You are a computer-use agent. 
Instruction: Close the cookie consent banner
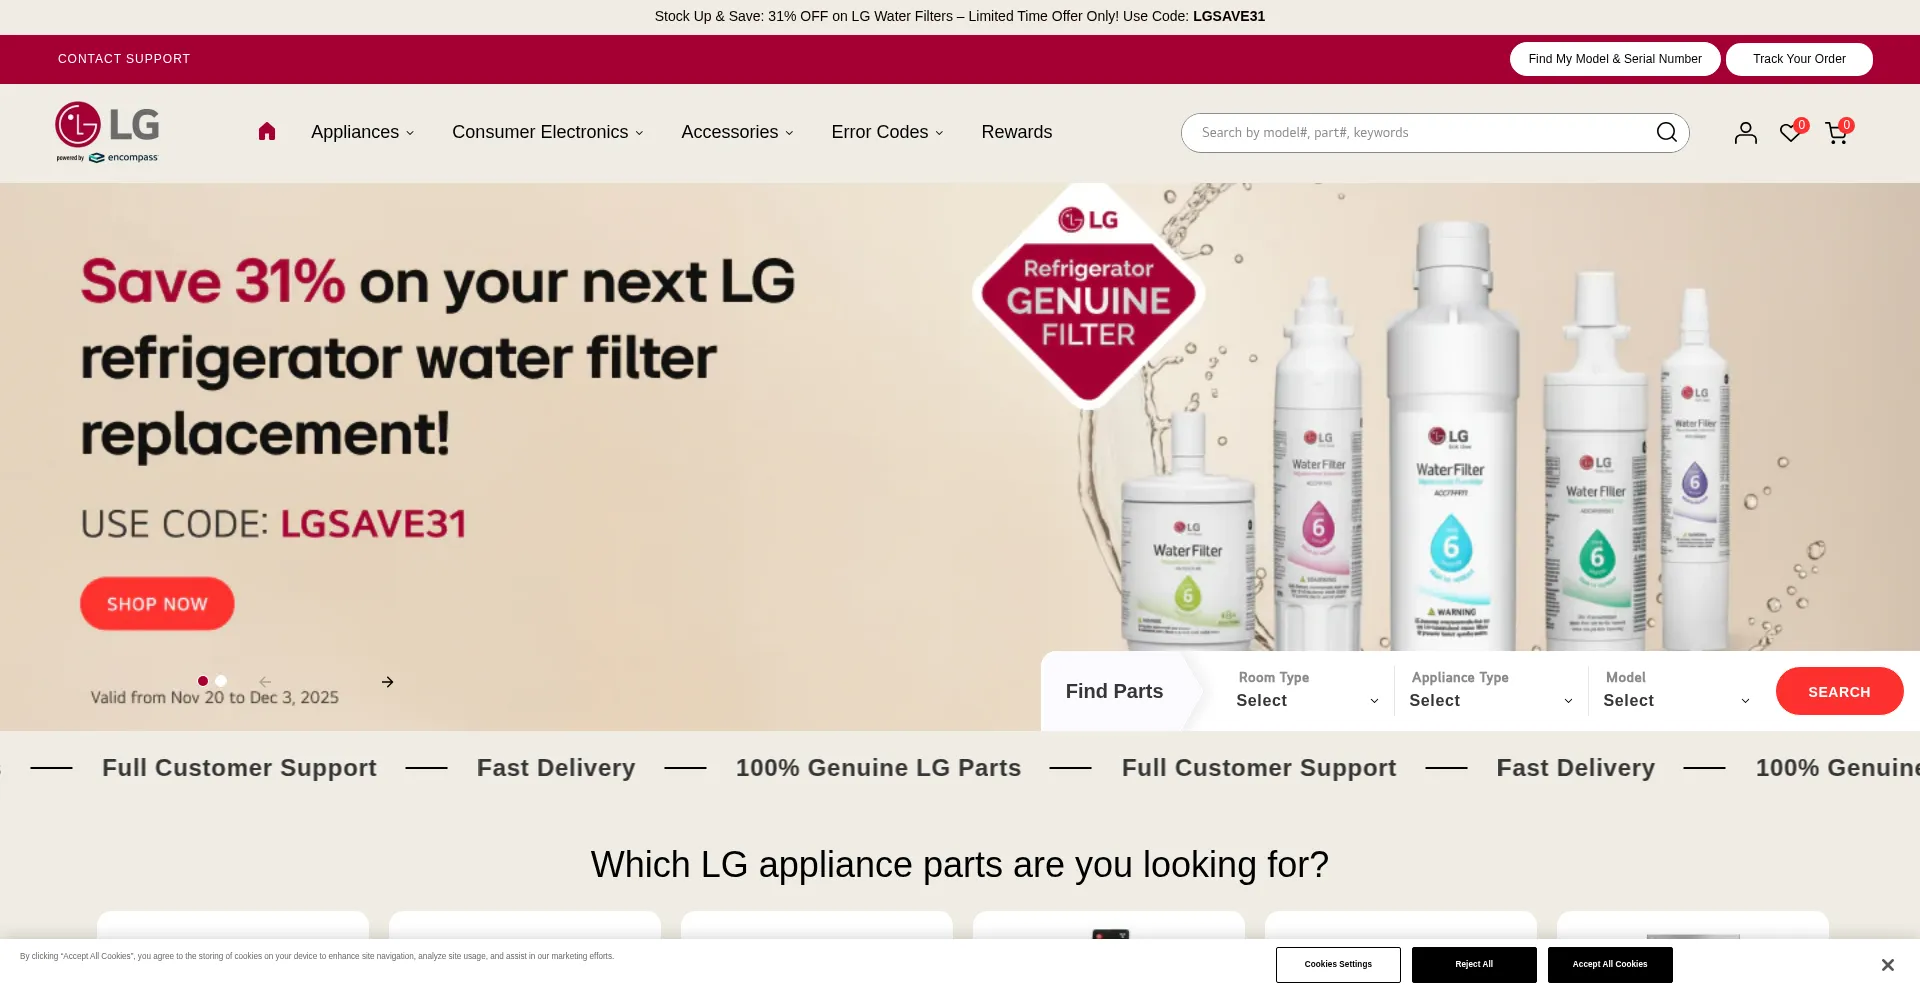point(1887,965)
